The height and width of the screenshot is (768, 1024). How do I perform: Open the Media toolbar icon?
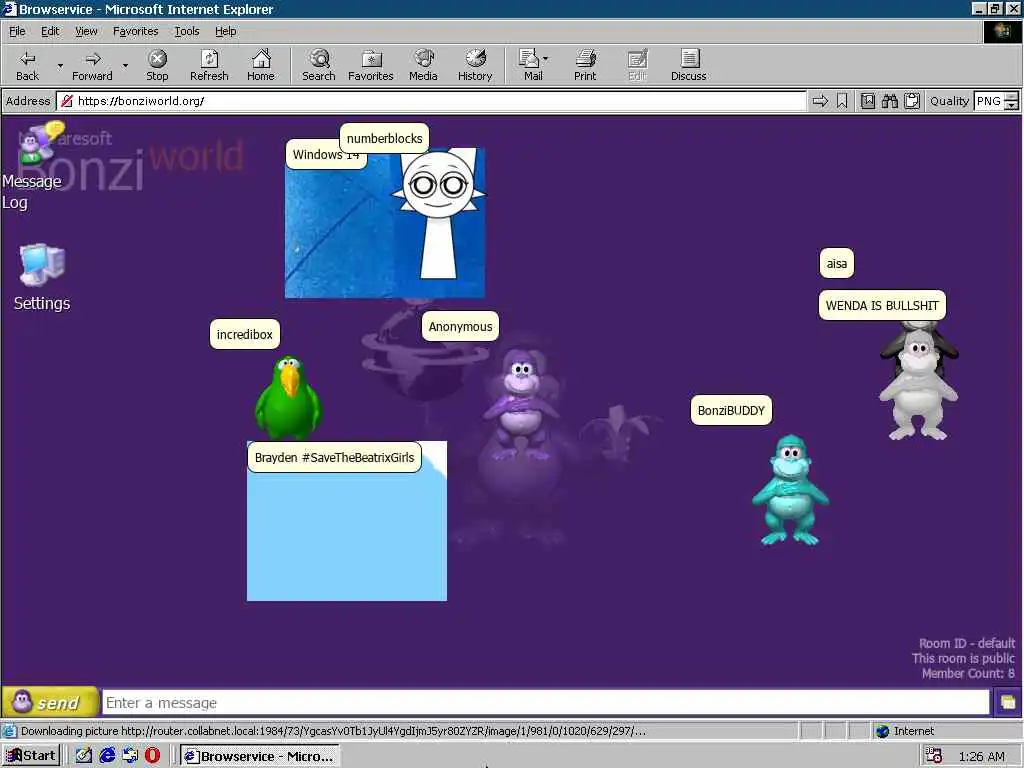click(x=423, y=65)
